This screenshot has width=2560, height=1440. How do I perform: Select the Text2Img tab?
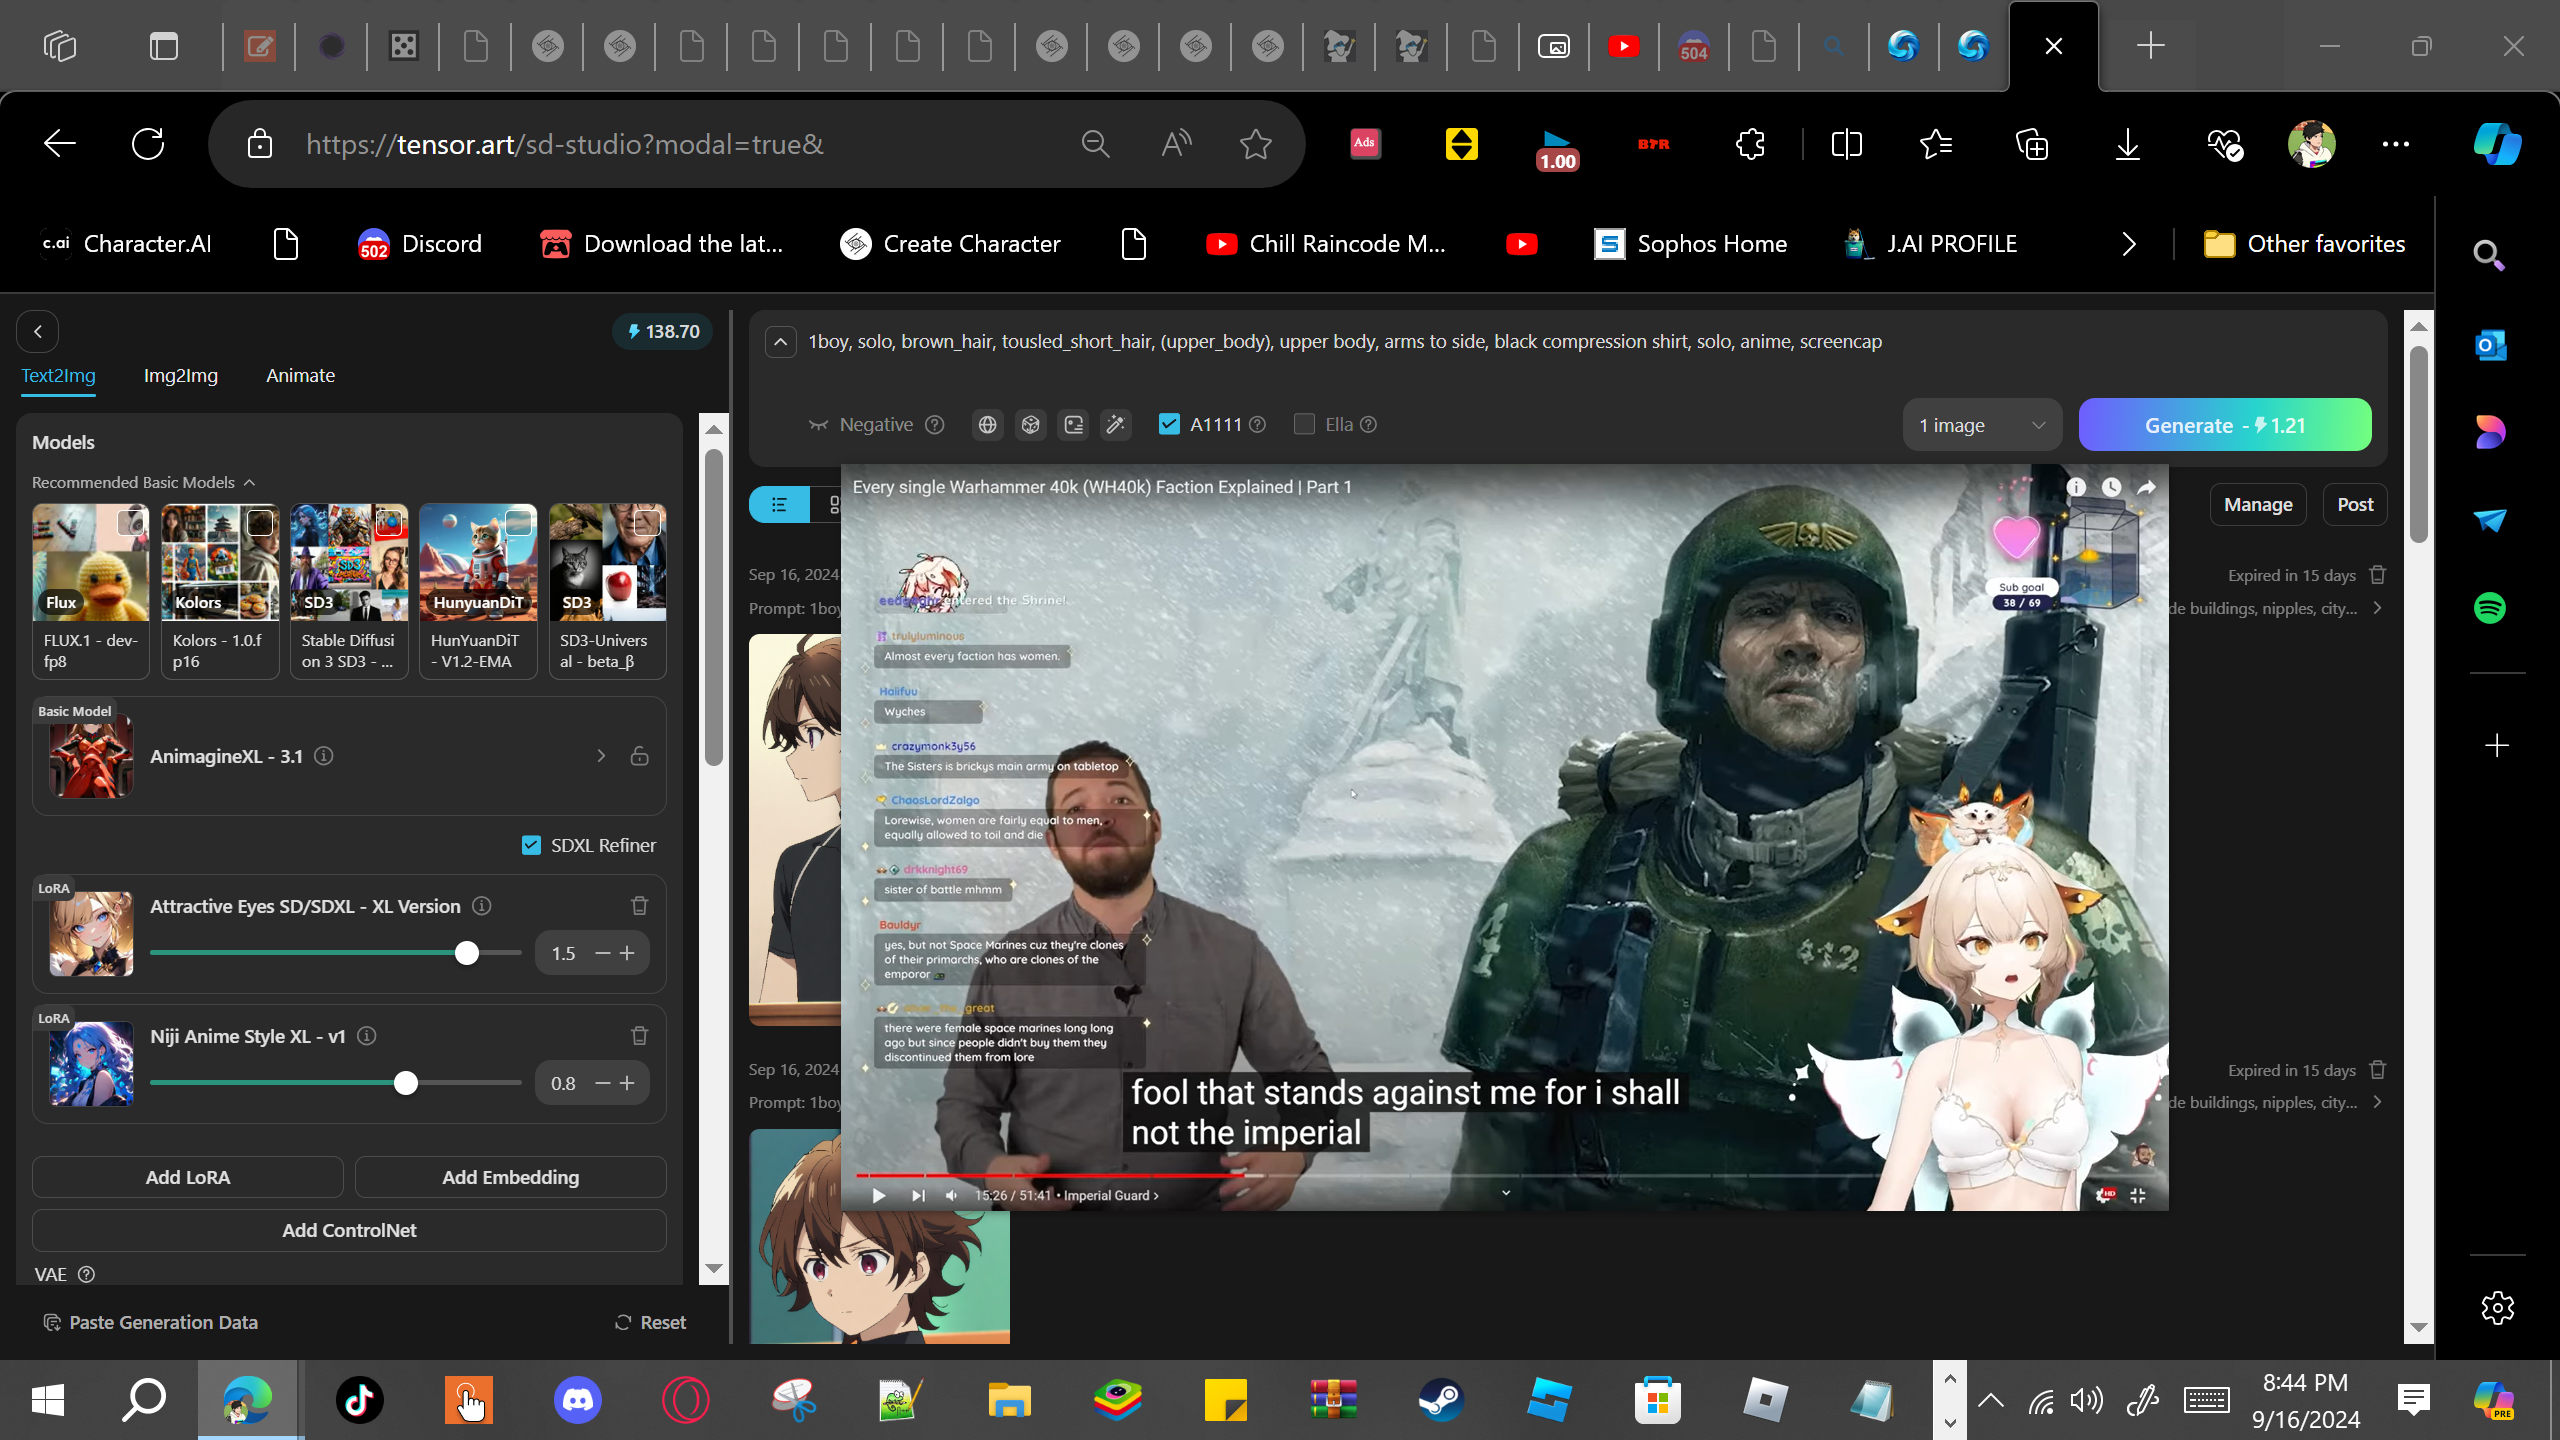pyautogui.click(x=59, y=376)
